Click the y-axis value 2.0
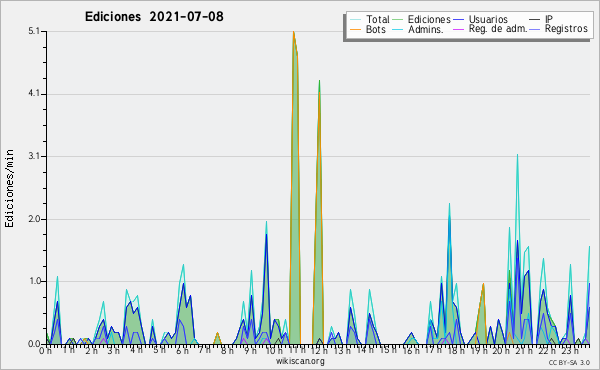The height and width of the screenshot is (370, 600). (x=34, y=219)
